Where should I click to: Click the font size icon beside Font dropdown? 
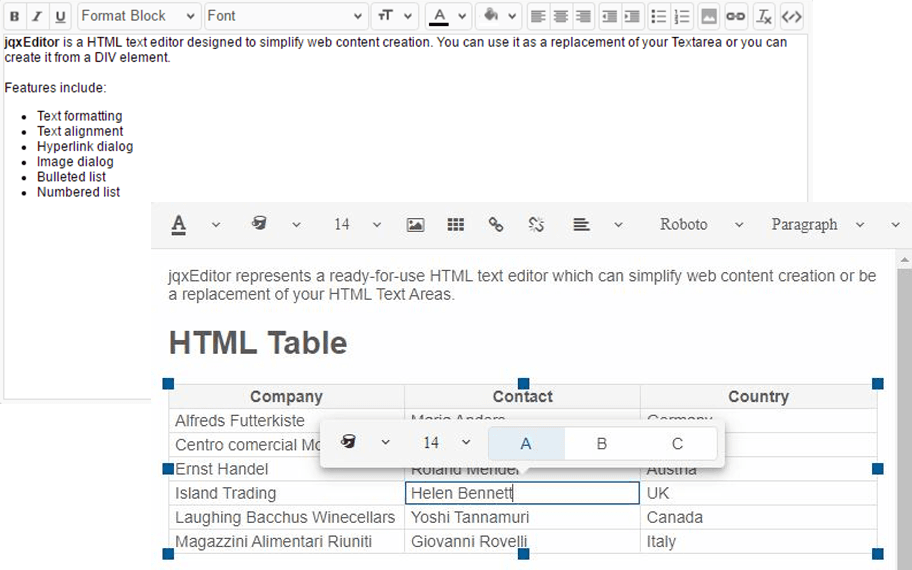coord(385,16)
